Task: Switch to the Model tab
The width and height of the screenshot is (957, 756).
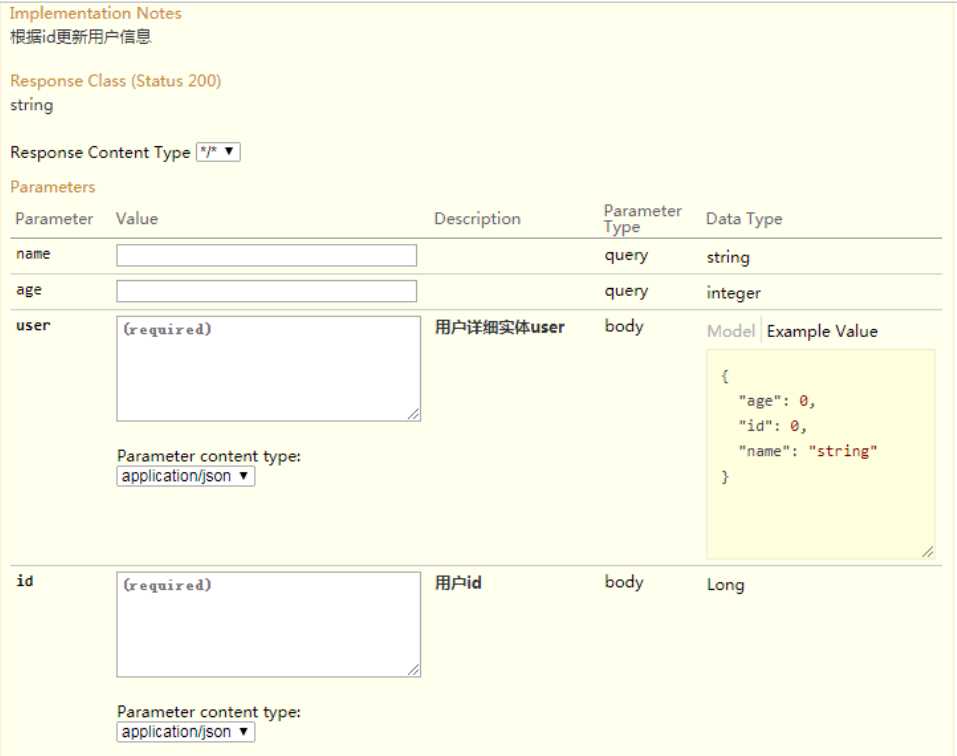Action: click(731, 331)
